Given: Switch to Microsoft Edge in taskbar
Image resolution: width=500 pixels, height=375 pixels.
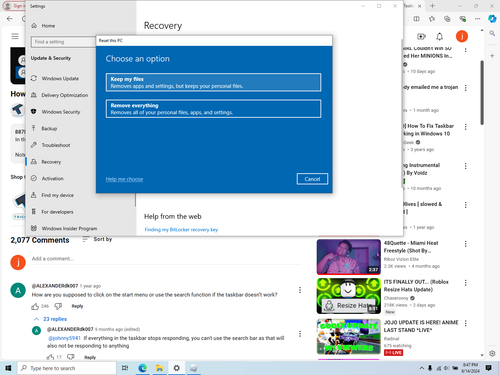Looking at the screenshot, I should pyautogui.click(x=143, y=368).
